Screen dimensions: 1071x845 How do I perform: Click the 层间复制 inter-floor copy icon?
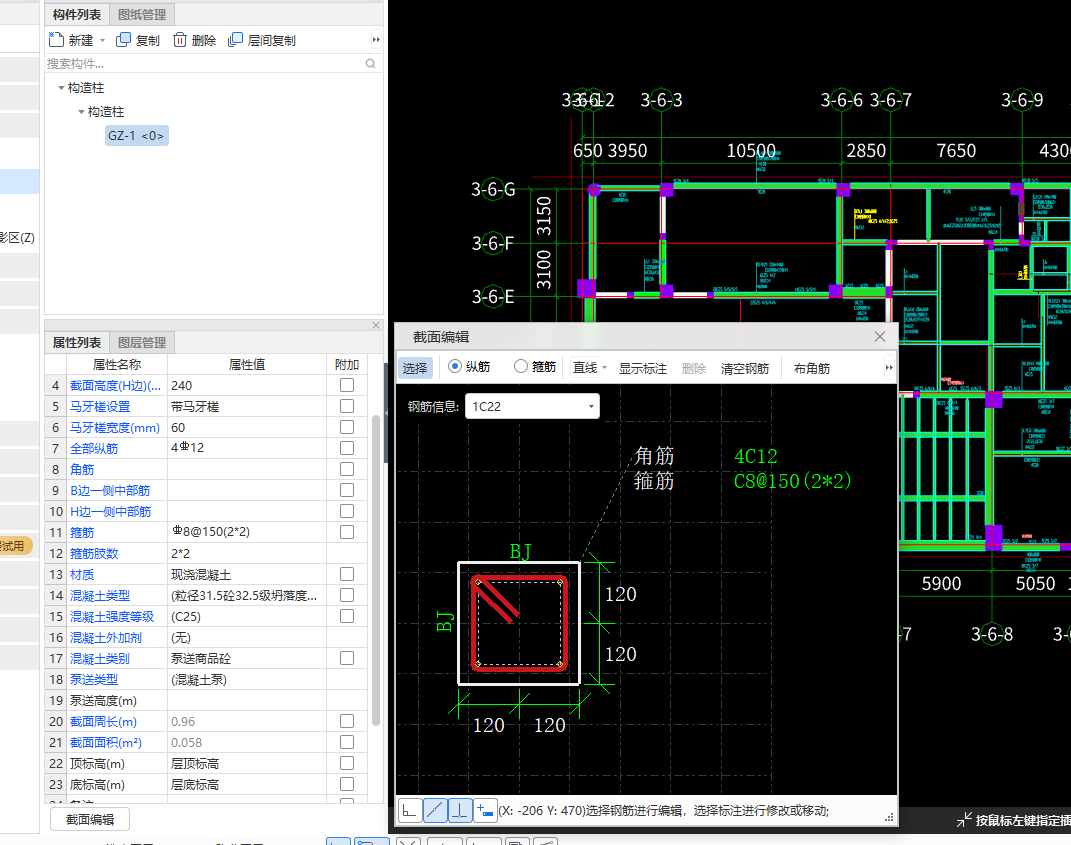pyautogui.click(x=235, y=40)
